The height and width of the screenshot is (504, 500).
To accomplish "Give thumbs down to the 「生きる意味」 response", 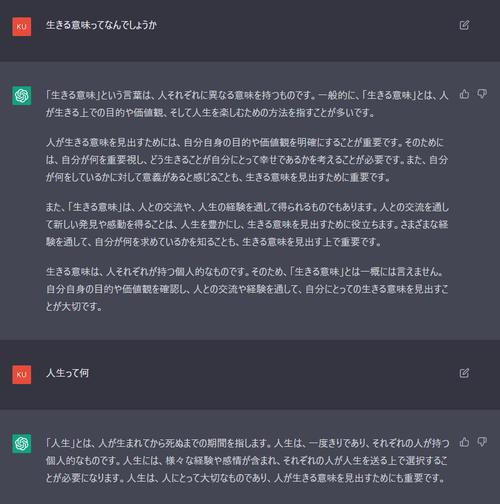I will (x=482, y=94).
